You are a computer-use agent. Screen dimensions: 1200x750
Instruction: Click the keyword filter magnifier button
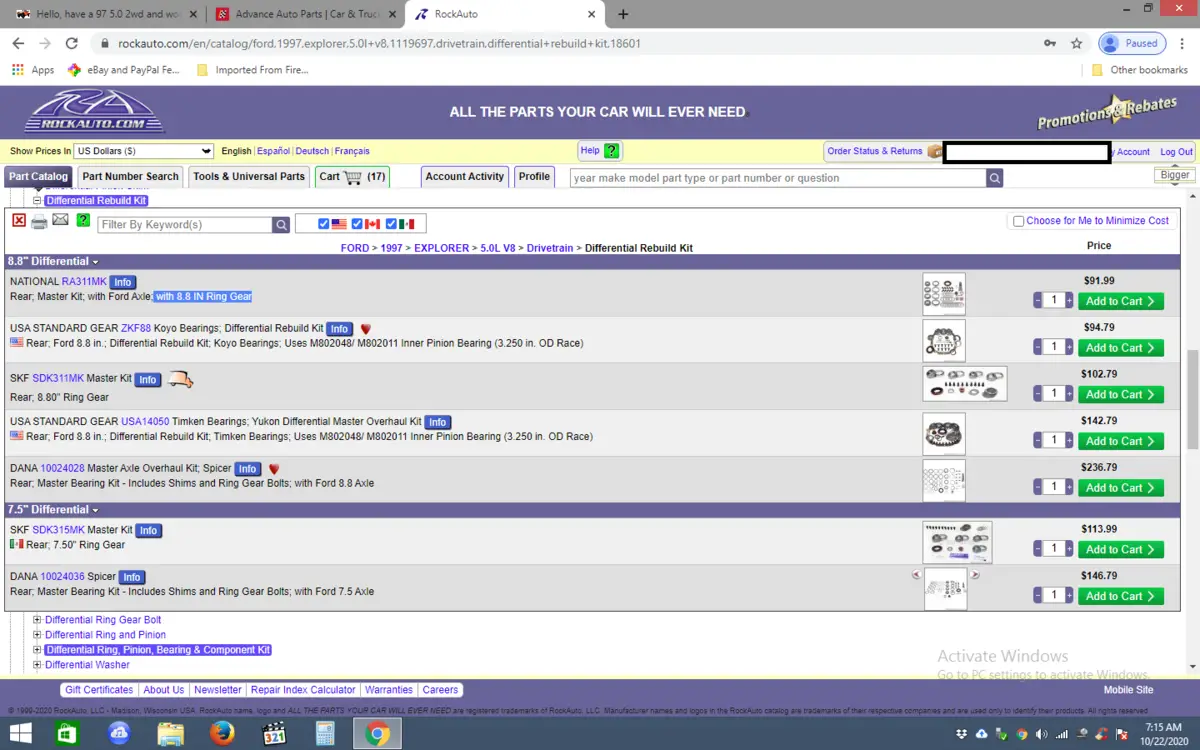282,225
